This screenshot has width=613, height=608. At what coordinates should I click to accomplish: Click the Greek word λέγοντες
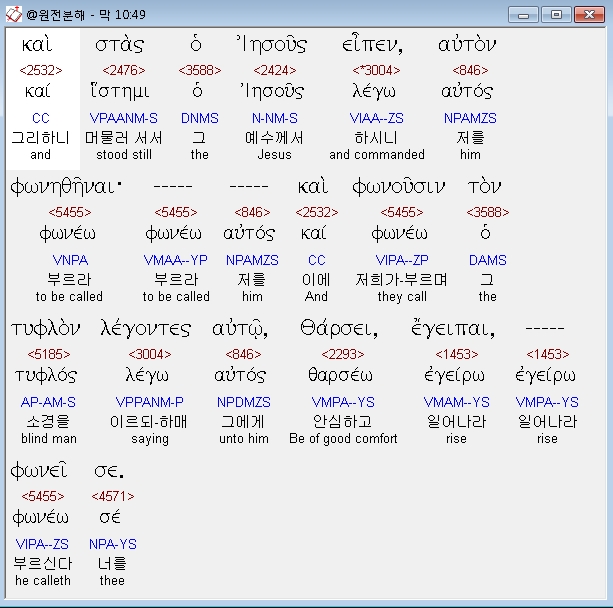pyautogui.click(x=146, y=329)
